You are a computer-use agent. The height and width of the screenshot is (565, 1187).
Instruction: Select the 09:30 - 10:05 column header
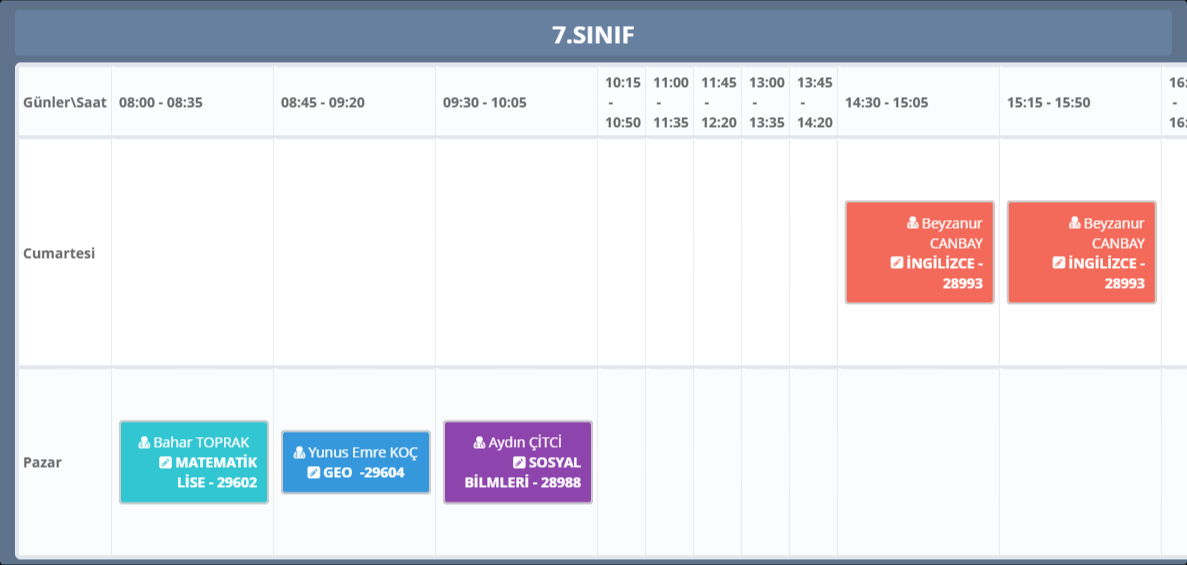(x=485, y=102)
